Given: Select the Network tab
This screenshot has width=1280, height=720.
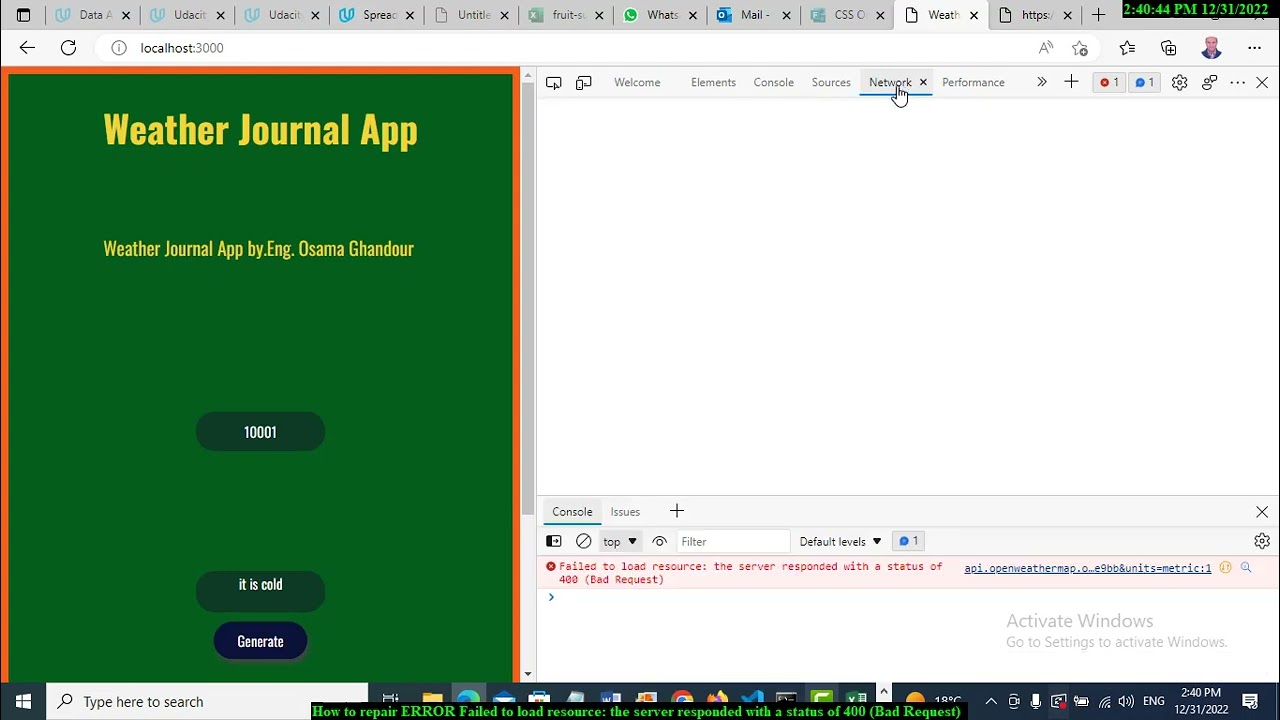Looking at the screenshot, I should [x=889, y=83].
